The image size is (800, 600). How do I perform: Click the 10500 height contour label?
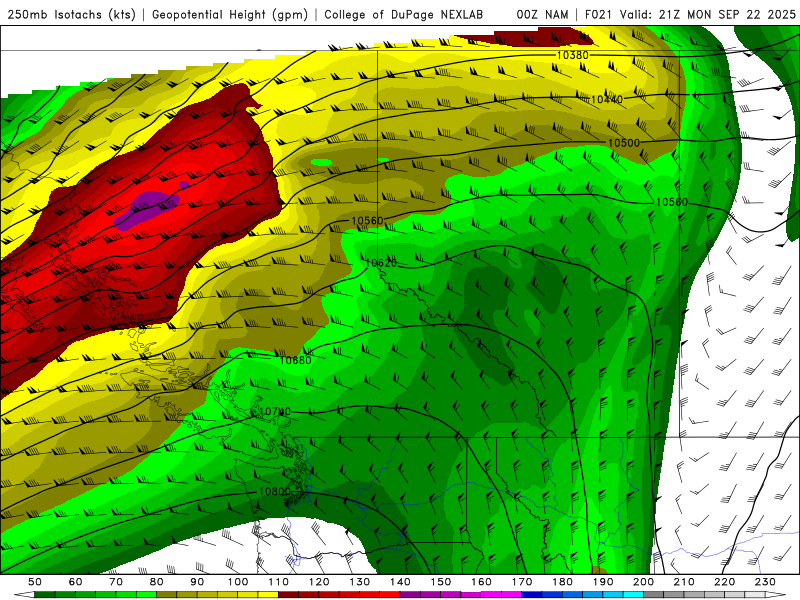coord(623,143)
